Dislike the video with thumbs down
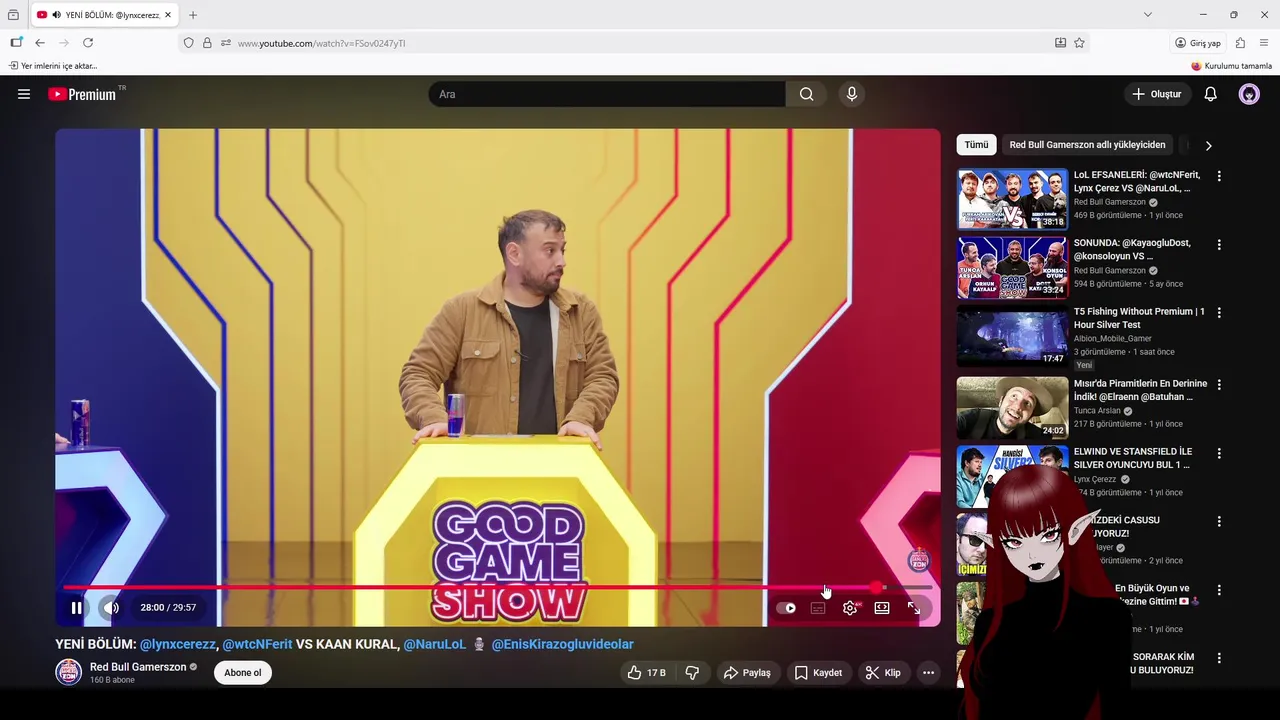 692,673
